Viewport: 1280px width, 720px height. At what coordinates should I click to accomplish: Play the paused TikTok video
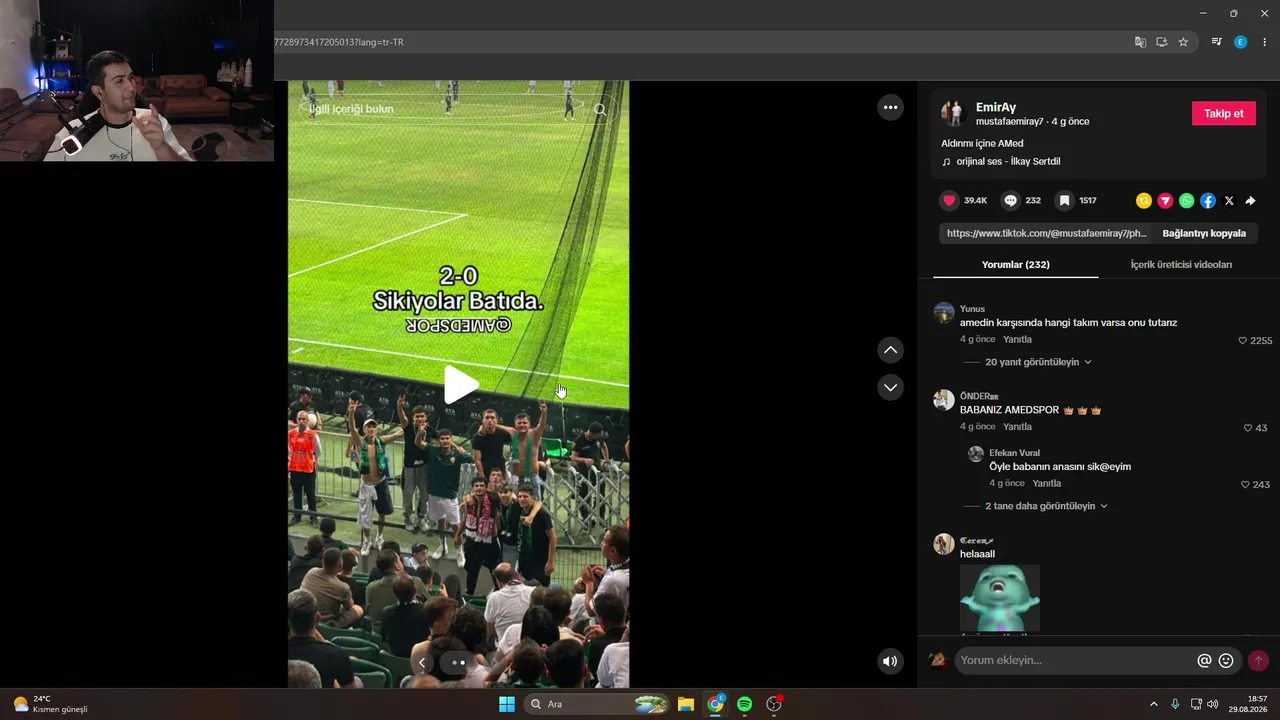pos(460,385)
